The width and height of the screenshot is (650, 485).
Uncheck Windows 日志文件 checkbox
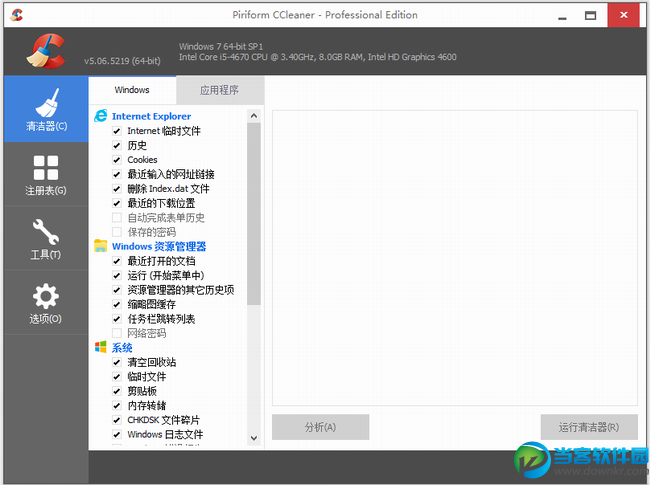pos(117,434)
